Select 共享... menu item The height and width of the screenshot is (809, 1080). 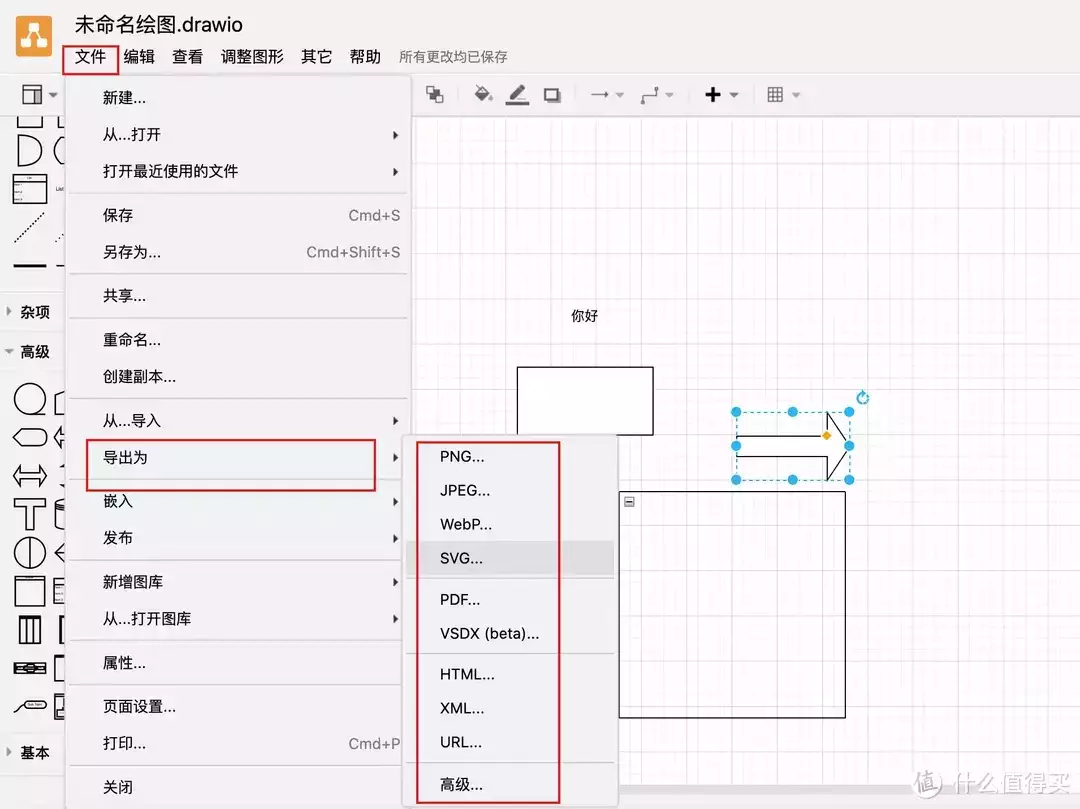[238, 296]
